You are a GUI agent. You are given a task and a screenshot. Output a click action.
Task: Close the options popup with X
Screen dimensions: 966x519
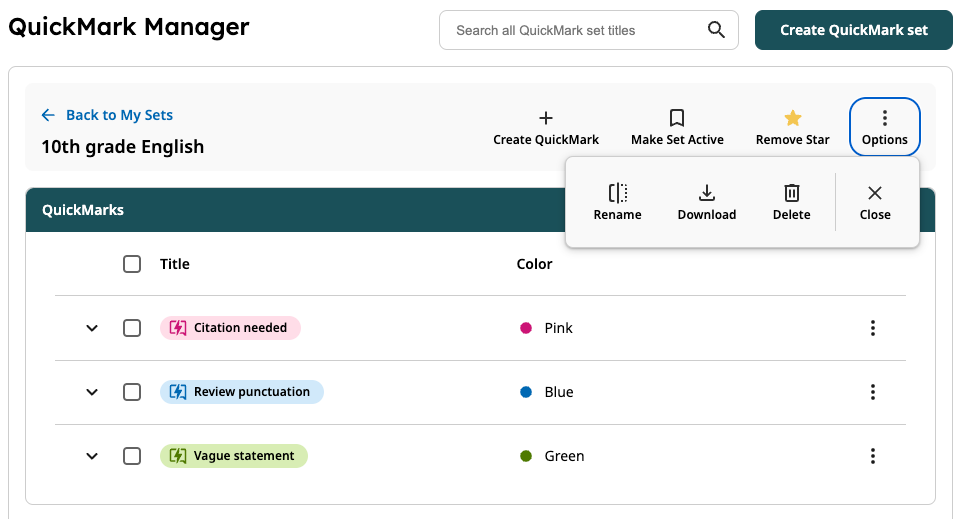pos(875,193)
